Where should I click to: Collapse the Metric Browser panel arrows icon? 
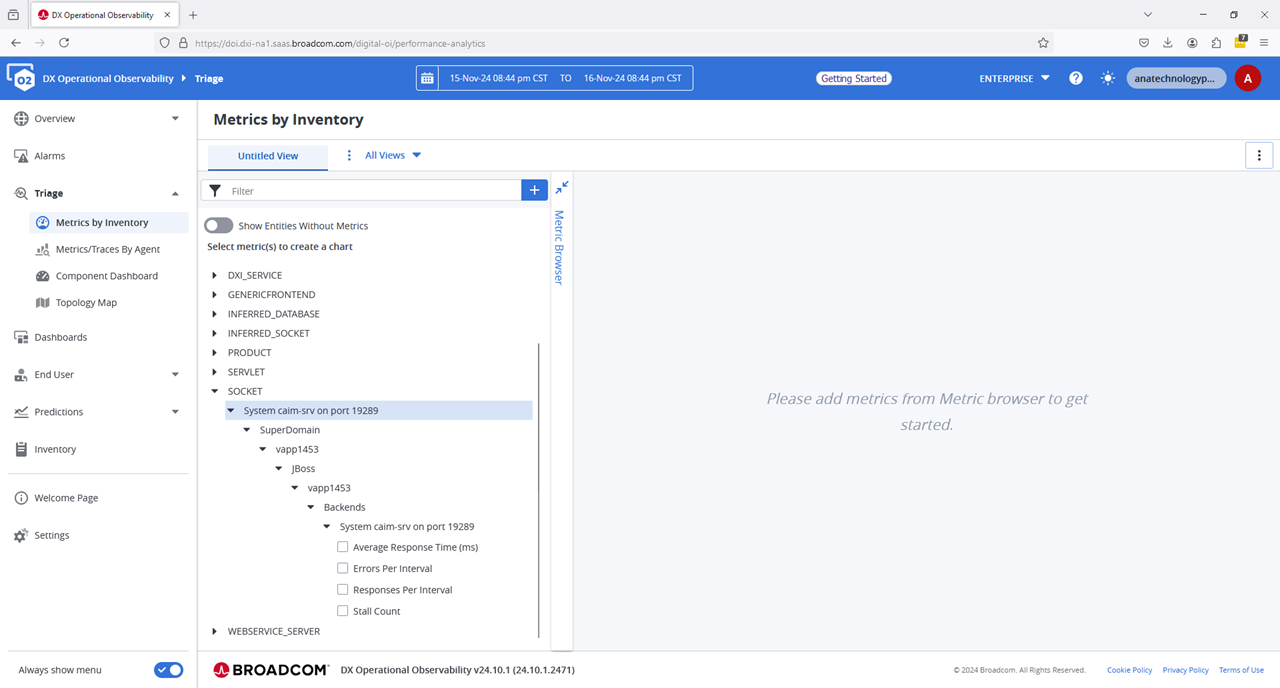pyautogui.click(x=562, y=186)
